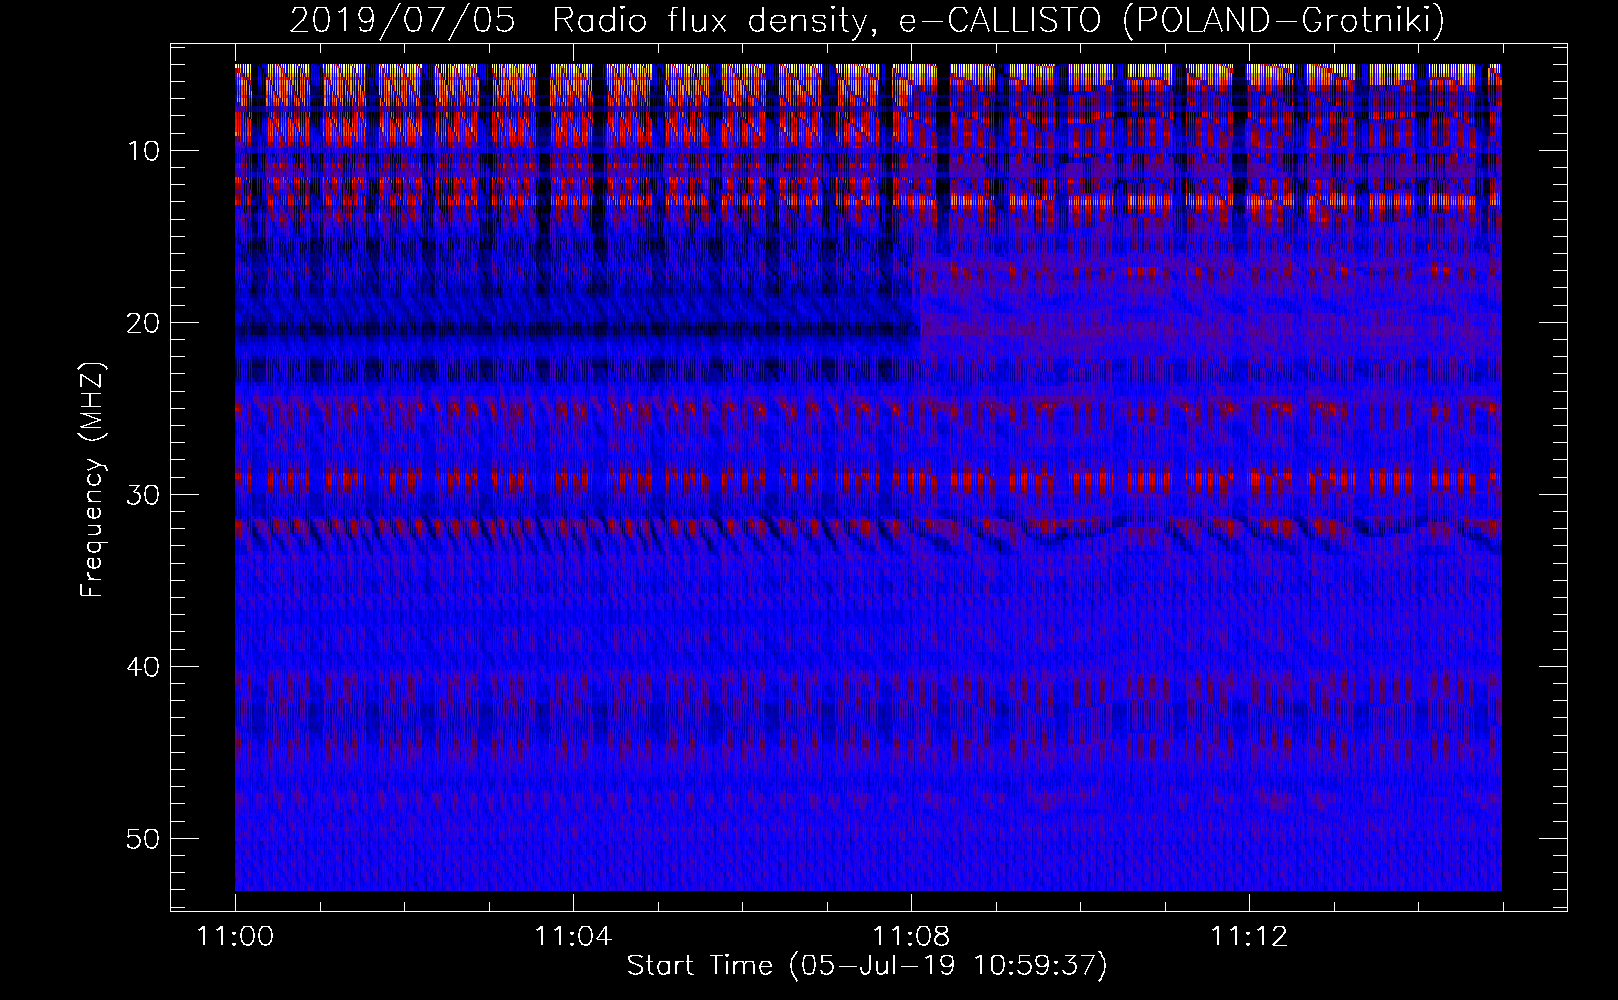Click the 11:04 time tick label
Screen dimensions: 1618x1000
[573, 937]
